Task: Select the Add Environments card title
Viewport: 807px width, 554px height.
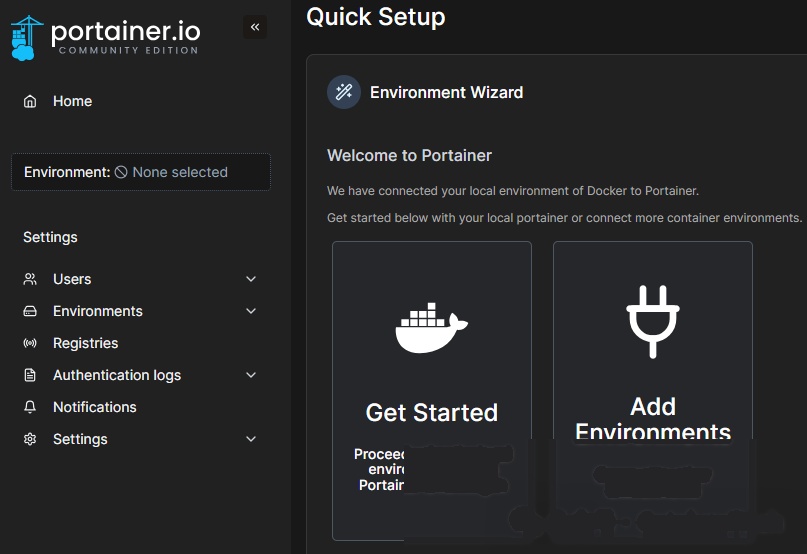Action: tap(653, 419)
